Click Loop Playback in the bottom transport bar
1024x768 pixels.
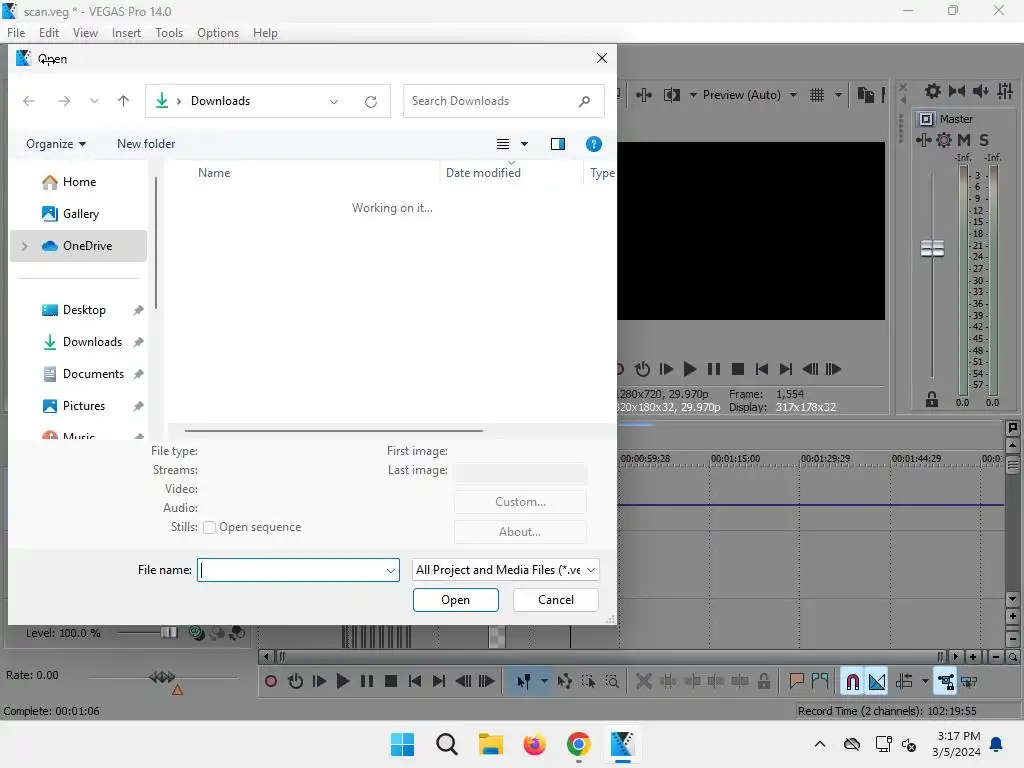tap(295, 681)
